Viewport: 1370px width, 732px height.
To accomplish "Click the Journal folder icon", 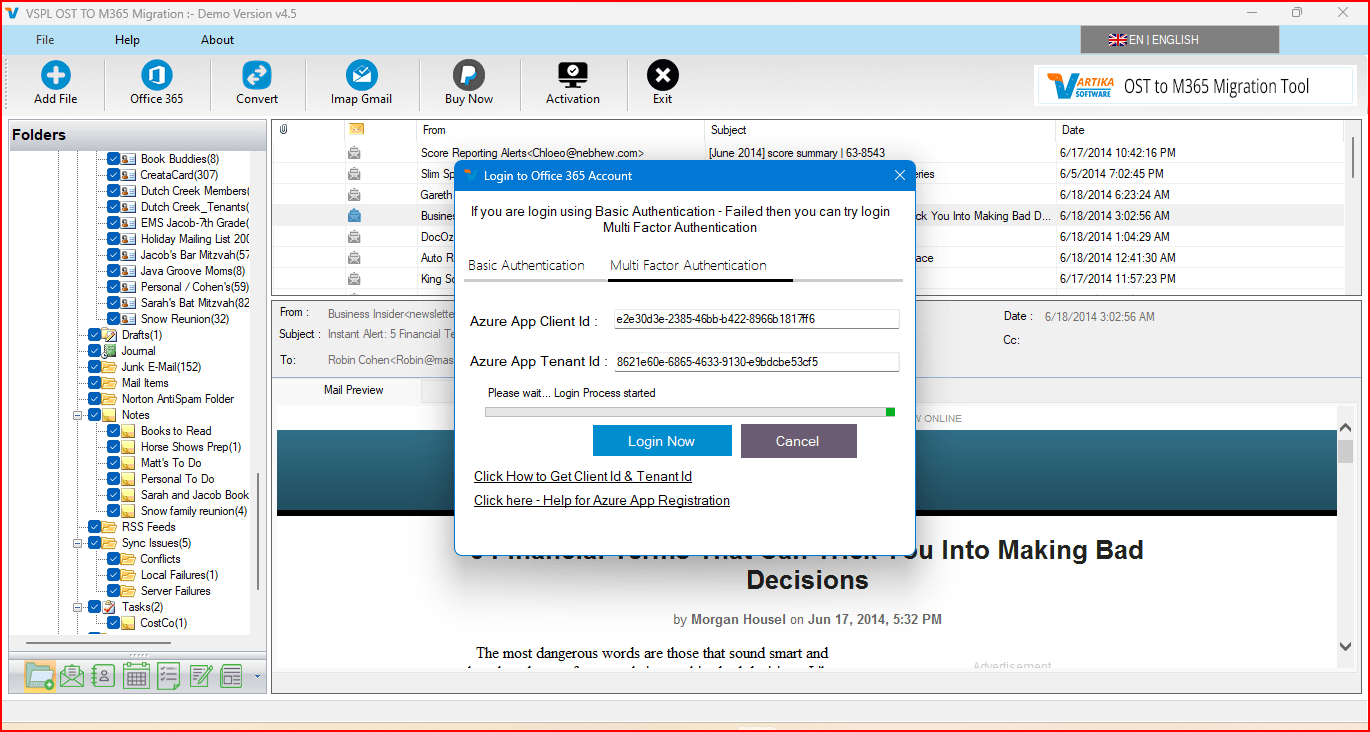I will pyautogui.click(x=110, y=351).
